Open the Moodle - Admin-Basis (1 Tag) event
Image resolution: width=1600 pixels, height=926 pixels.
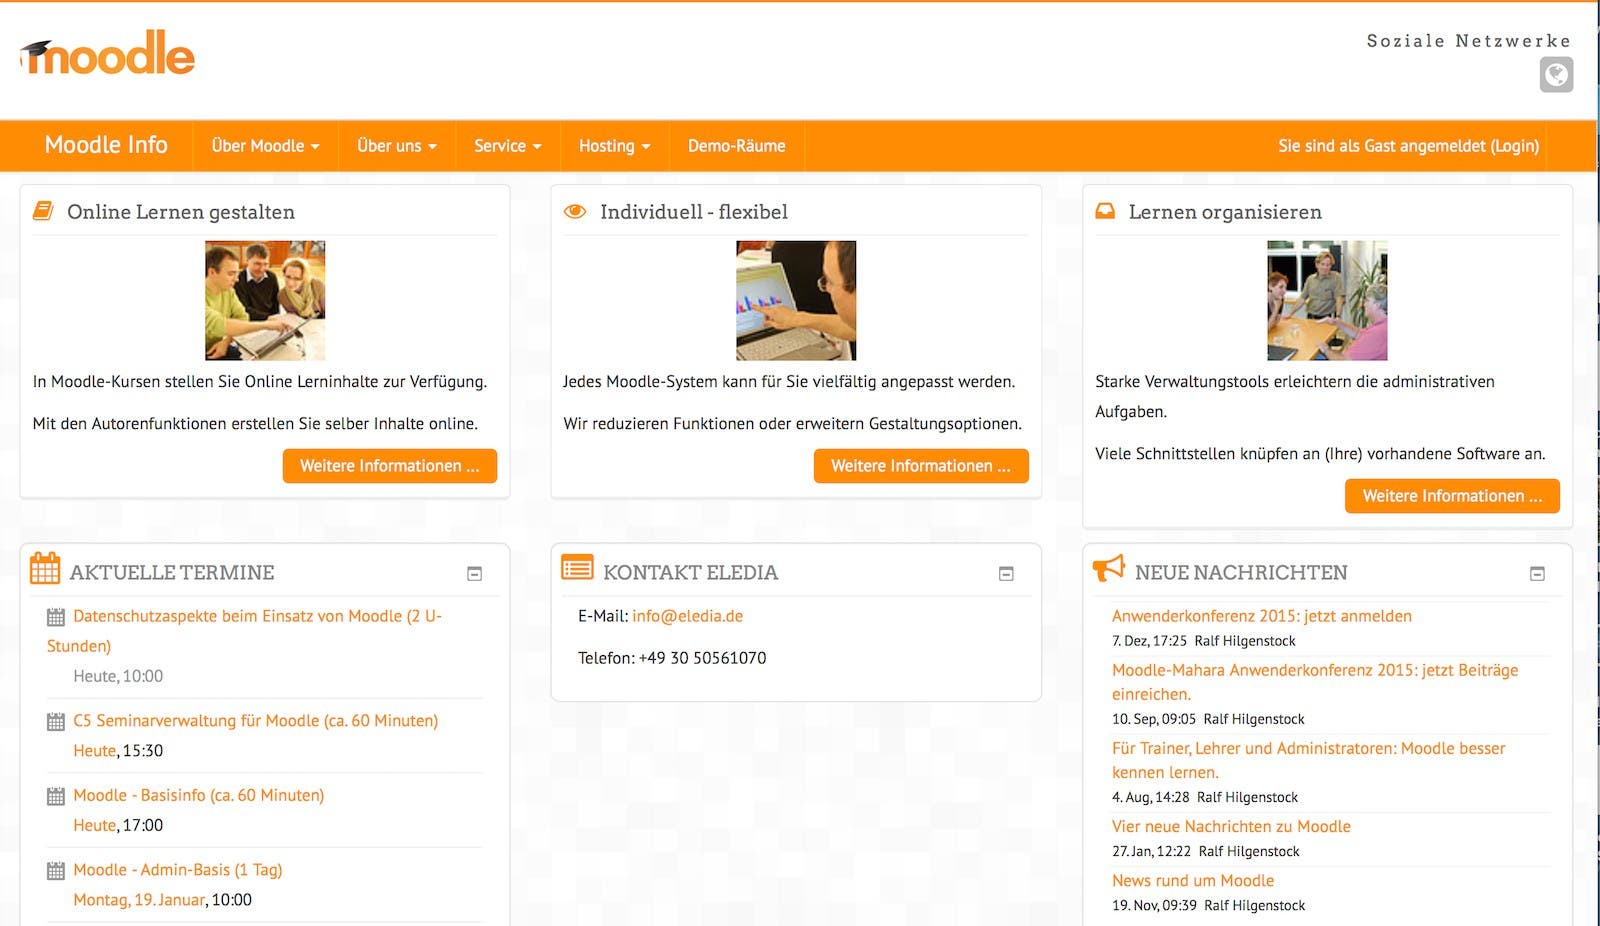tap(177, 870)
